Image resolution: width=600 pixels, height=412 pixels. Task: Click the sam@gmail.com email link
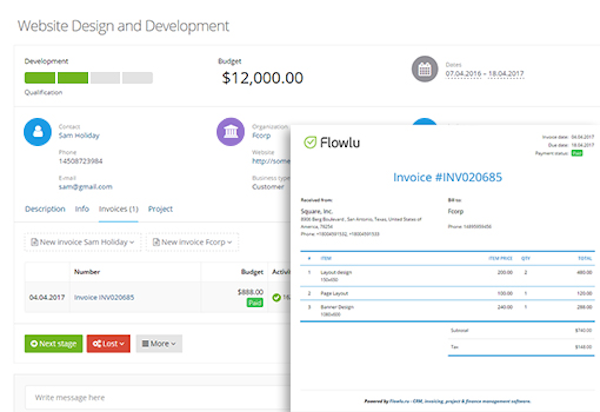pos(85,187)
